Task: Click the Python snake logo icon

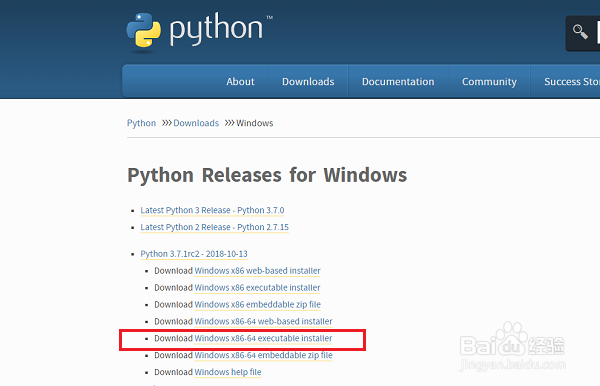Action: click(x=143, y=30)
